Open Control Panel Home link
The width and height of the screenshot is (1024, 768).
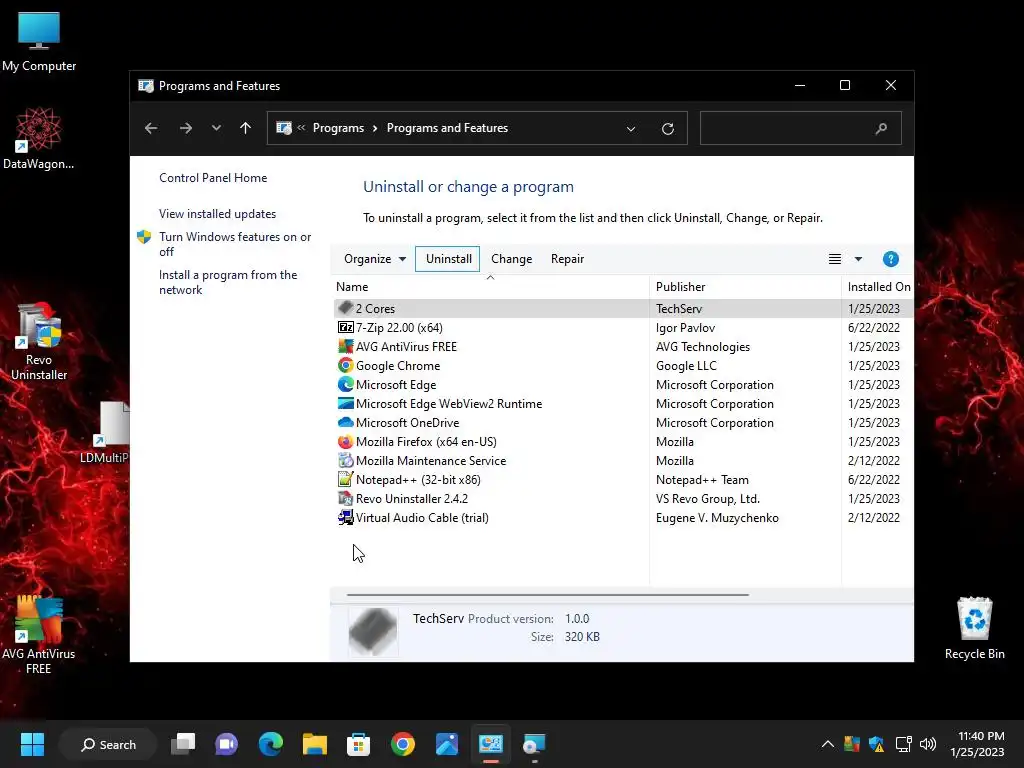213,178
